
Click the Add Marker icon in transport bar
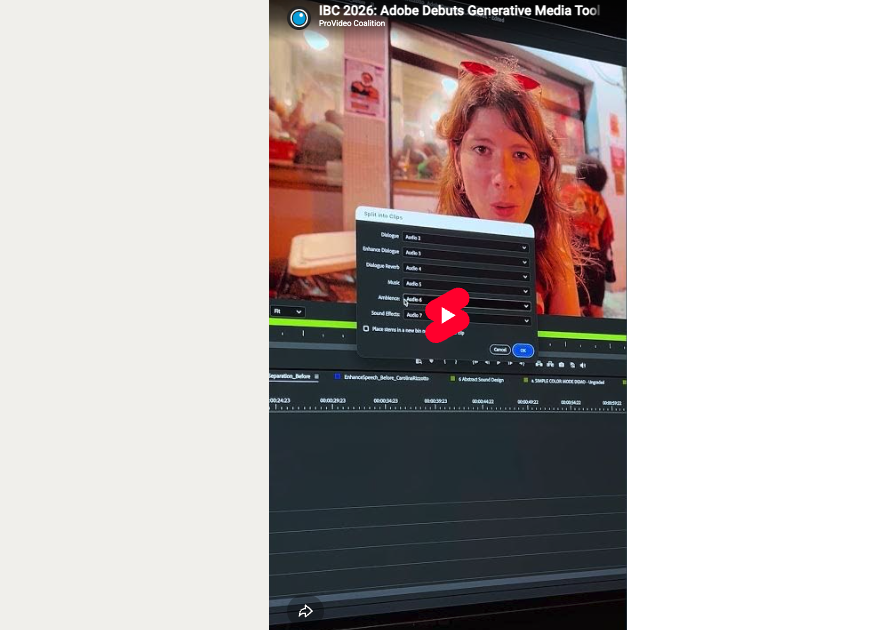coord(432,361)
